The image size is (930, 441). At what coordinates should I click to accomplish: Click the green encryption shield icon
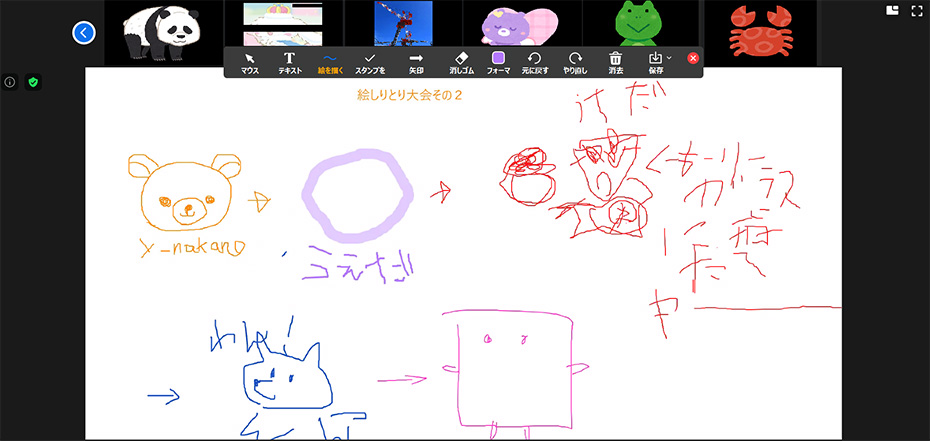(33, 82)
